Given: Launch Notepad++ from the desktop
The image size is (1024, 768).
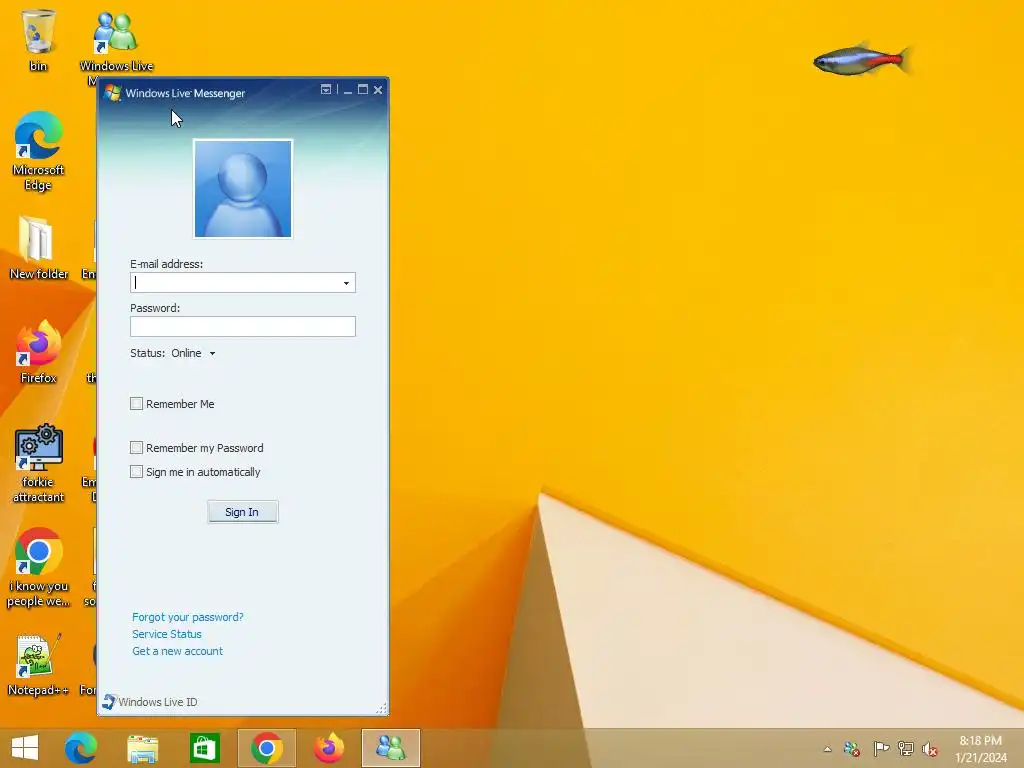Looking at the screenshot, I should point(39,664).
